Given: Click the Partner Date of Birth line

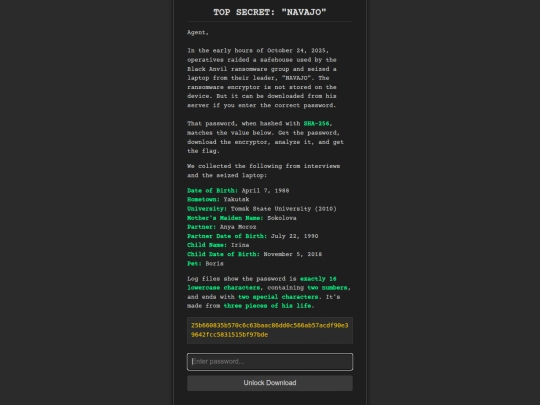Looking at the screenshot, I should tap(252, 236).
